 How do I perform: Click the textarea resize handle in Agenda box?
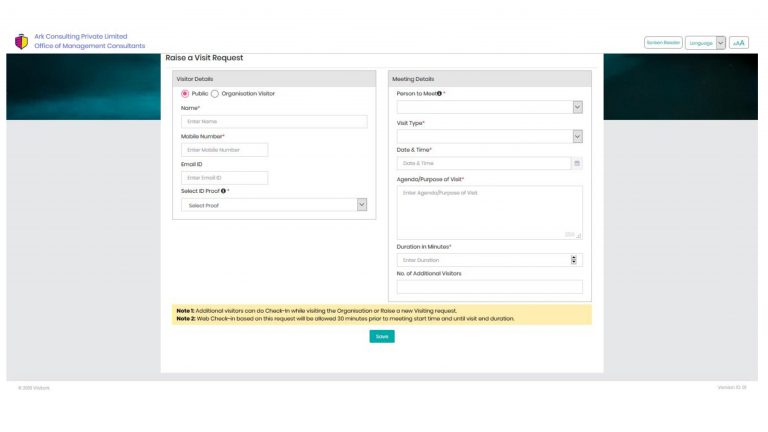(578, 236)
